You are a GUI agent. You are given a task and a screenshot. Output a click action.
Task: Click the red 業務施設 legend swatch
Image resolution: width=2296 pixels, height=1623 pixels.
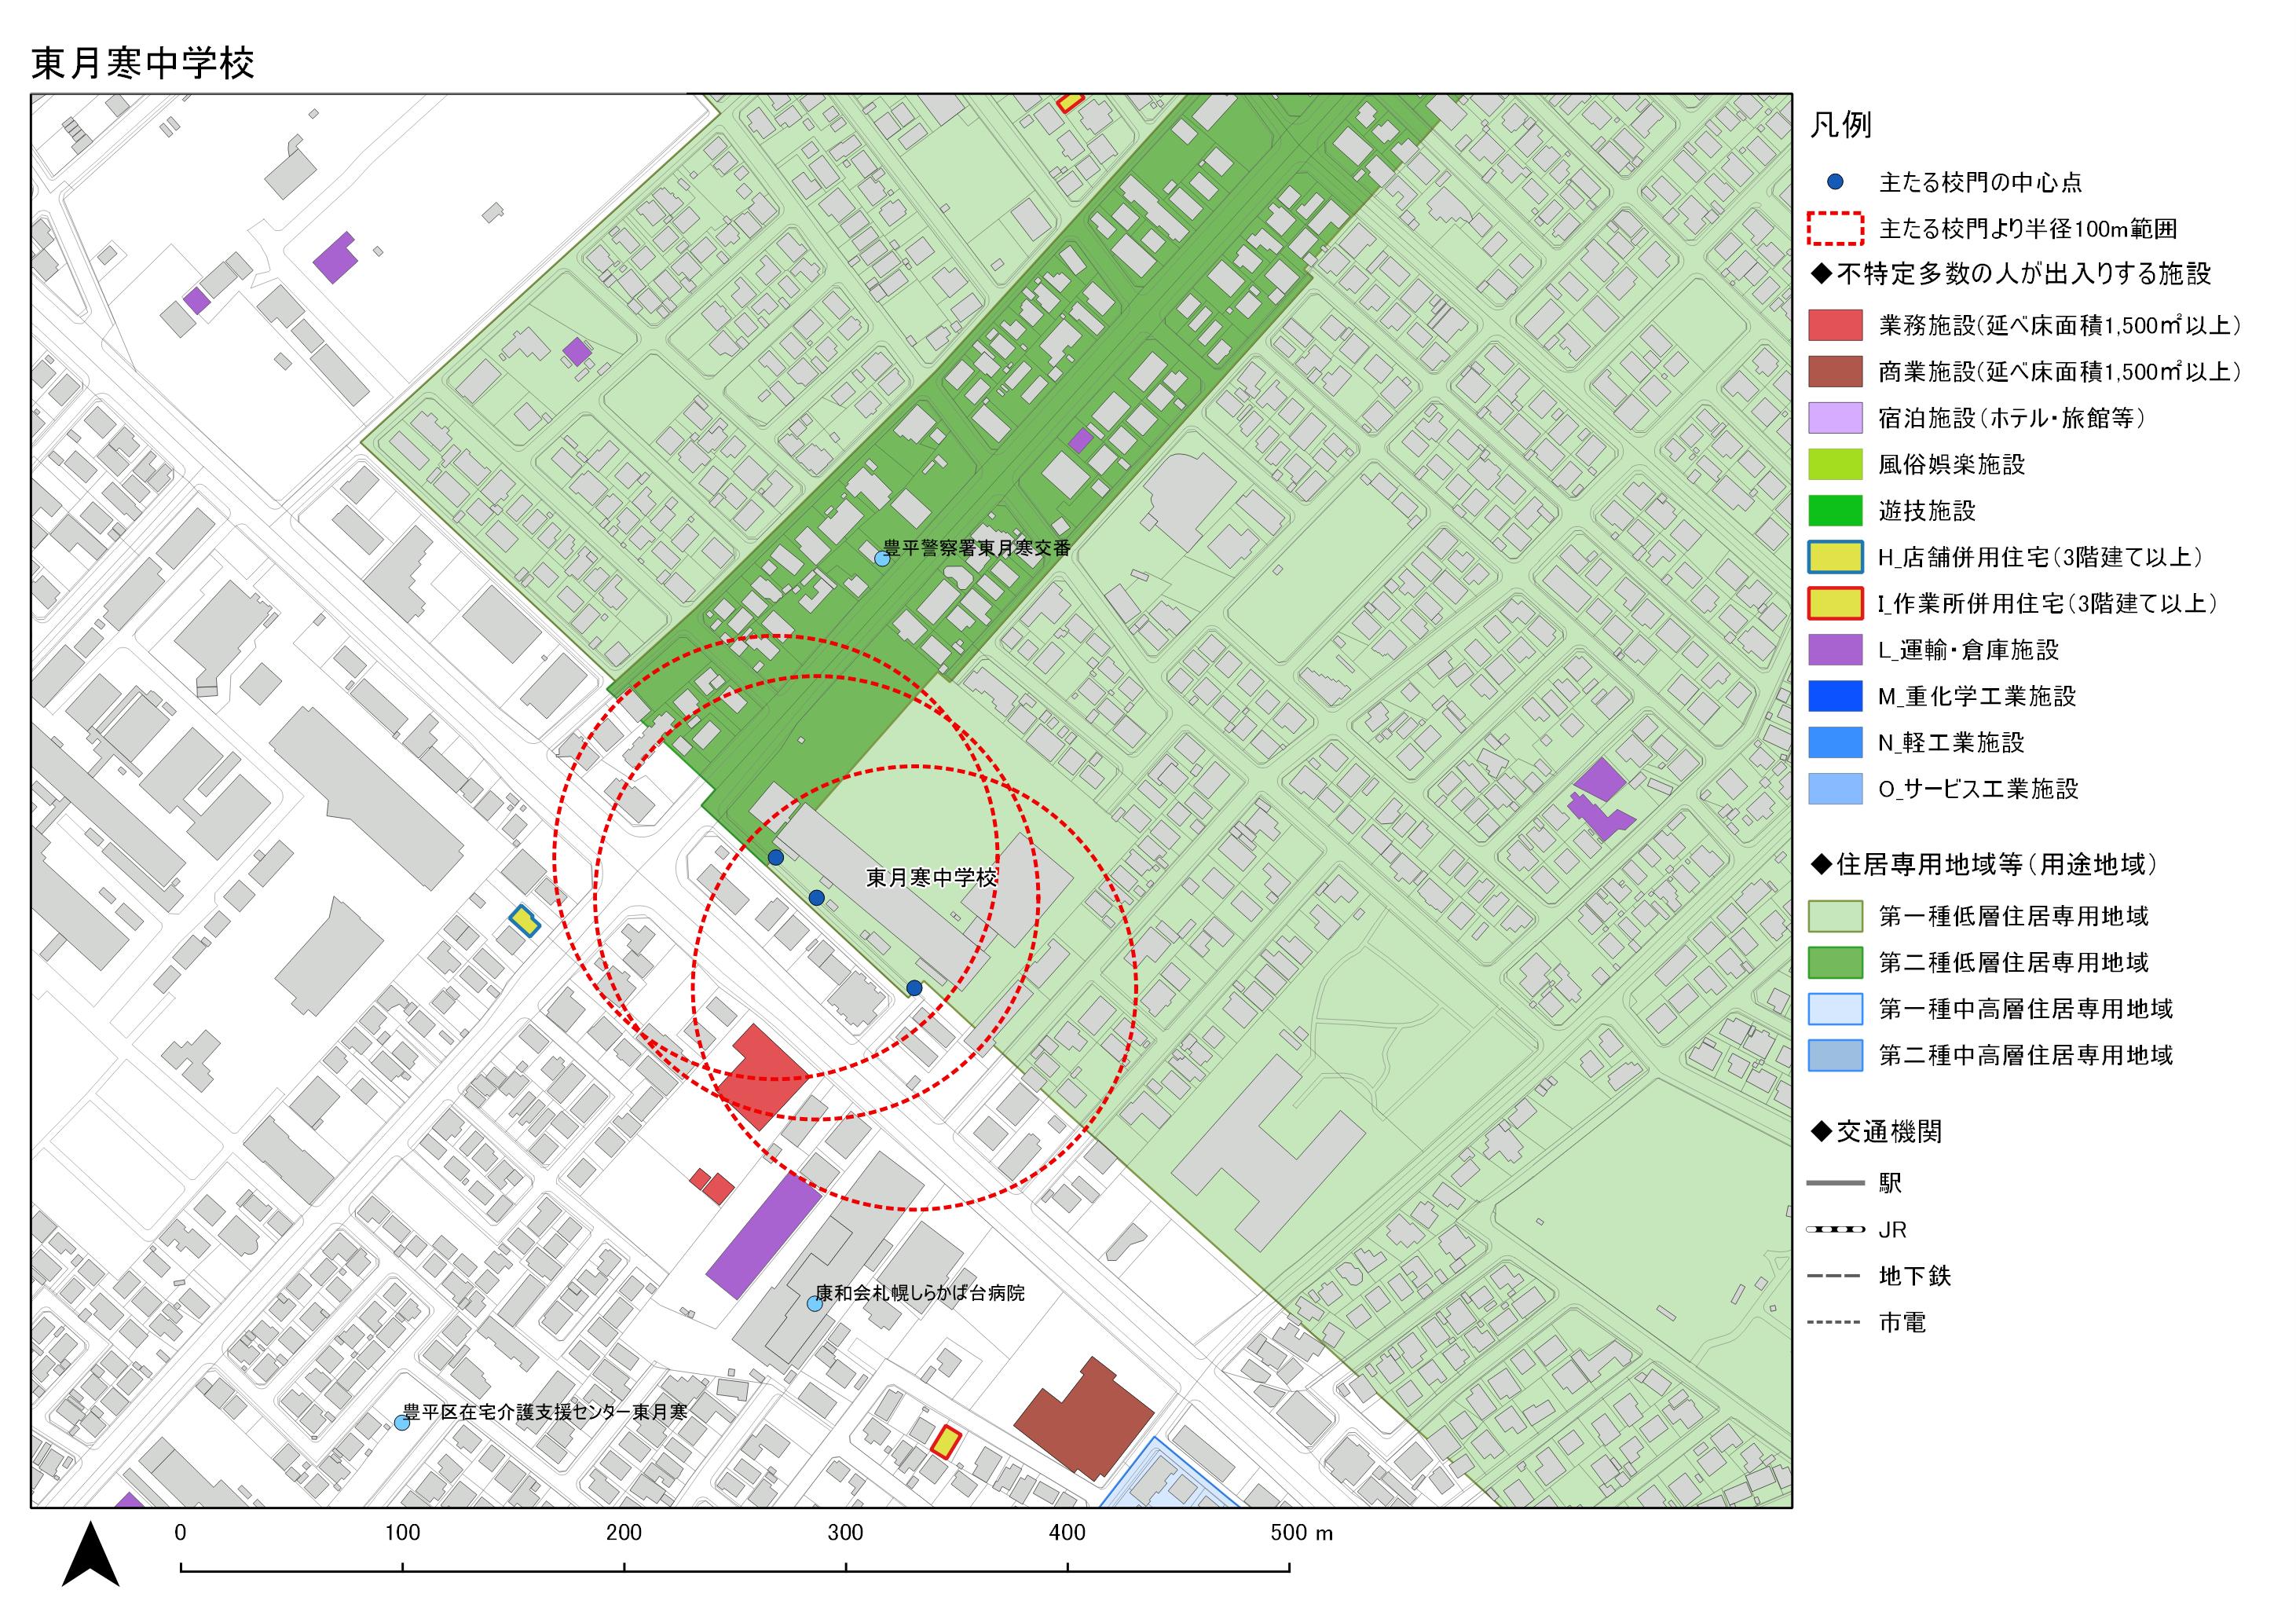tap(1835, 325)
